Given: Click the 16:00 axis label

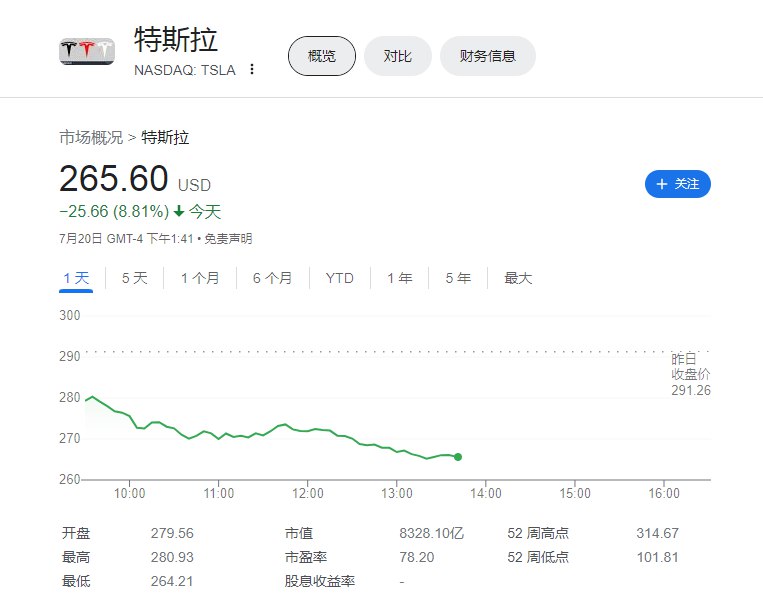Looking at the screenshot, I should pyautogui.click(x=664, y=493).
